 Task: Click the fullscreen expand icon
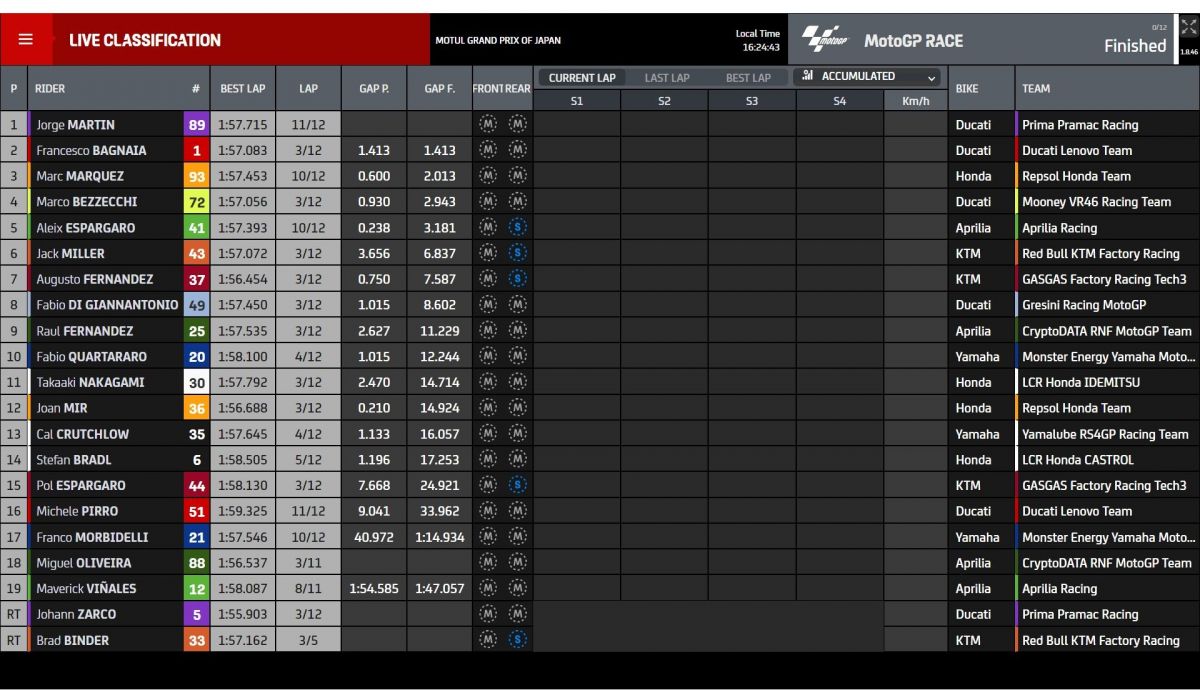click(x=1188, y=29)
